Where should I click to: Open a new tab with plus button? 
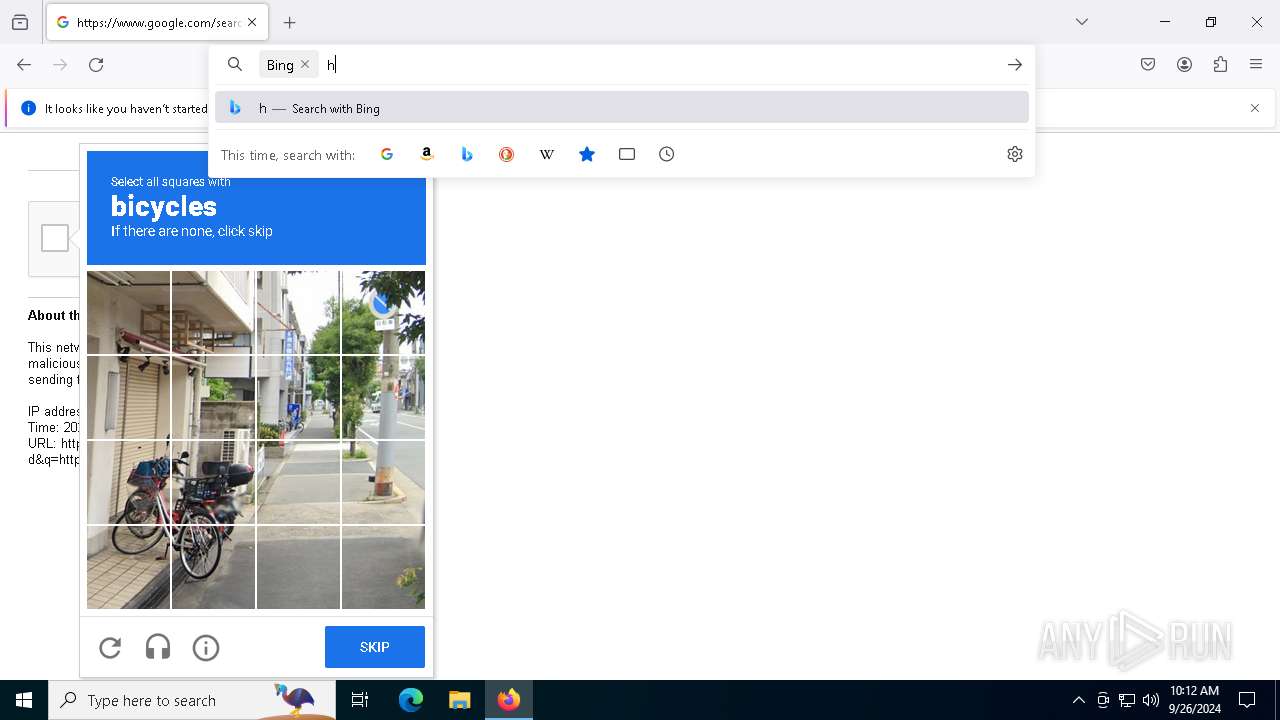pyautogui.click(x=290, y=22)
